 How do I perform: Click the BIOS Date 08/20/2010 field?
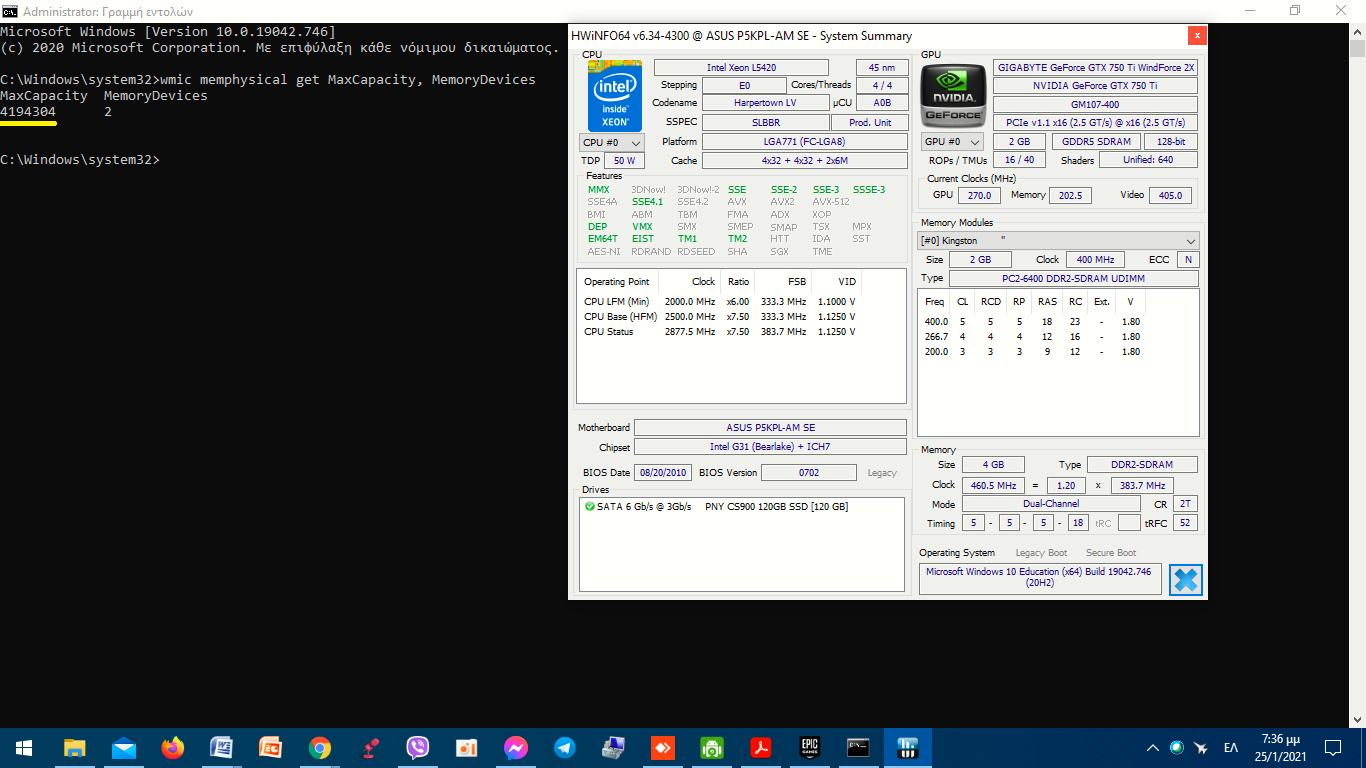(662, 473)
